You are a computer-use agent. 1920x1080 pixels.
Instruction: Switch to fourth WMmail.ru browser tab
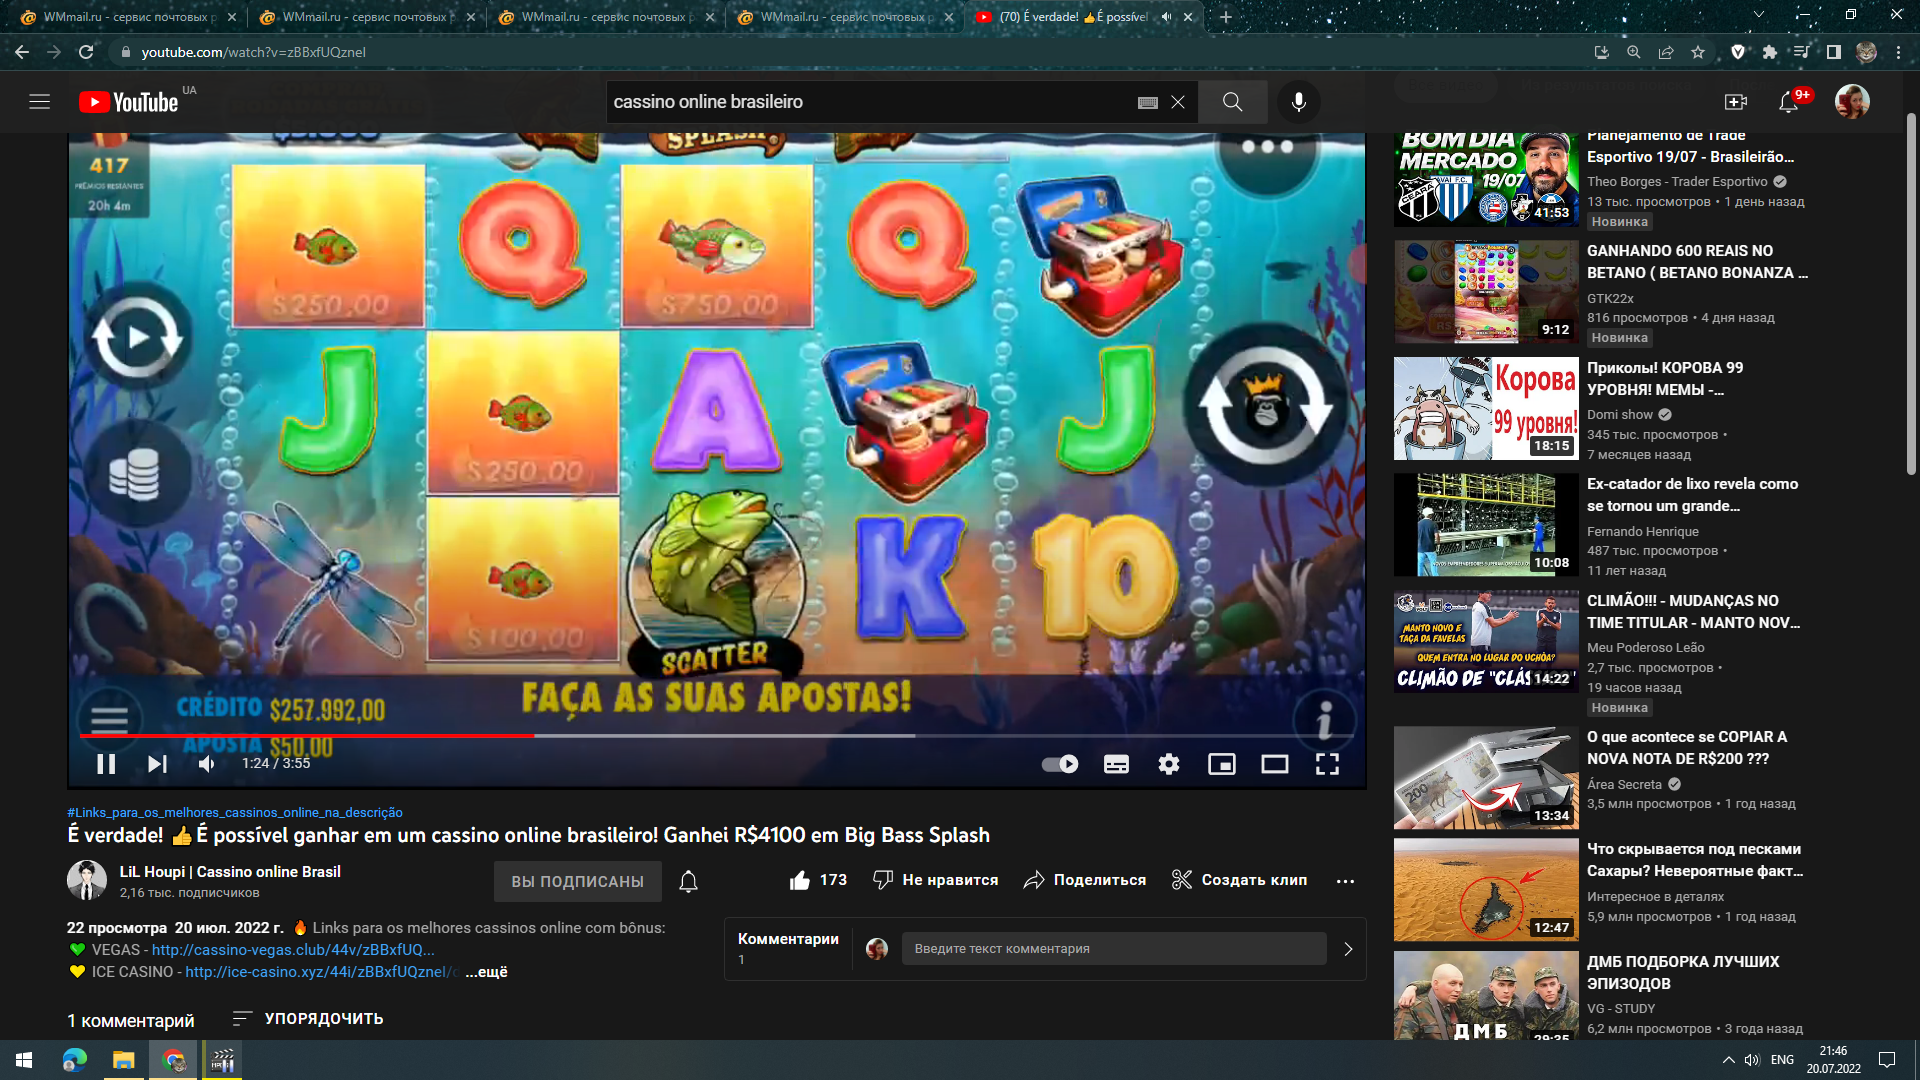844,17
